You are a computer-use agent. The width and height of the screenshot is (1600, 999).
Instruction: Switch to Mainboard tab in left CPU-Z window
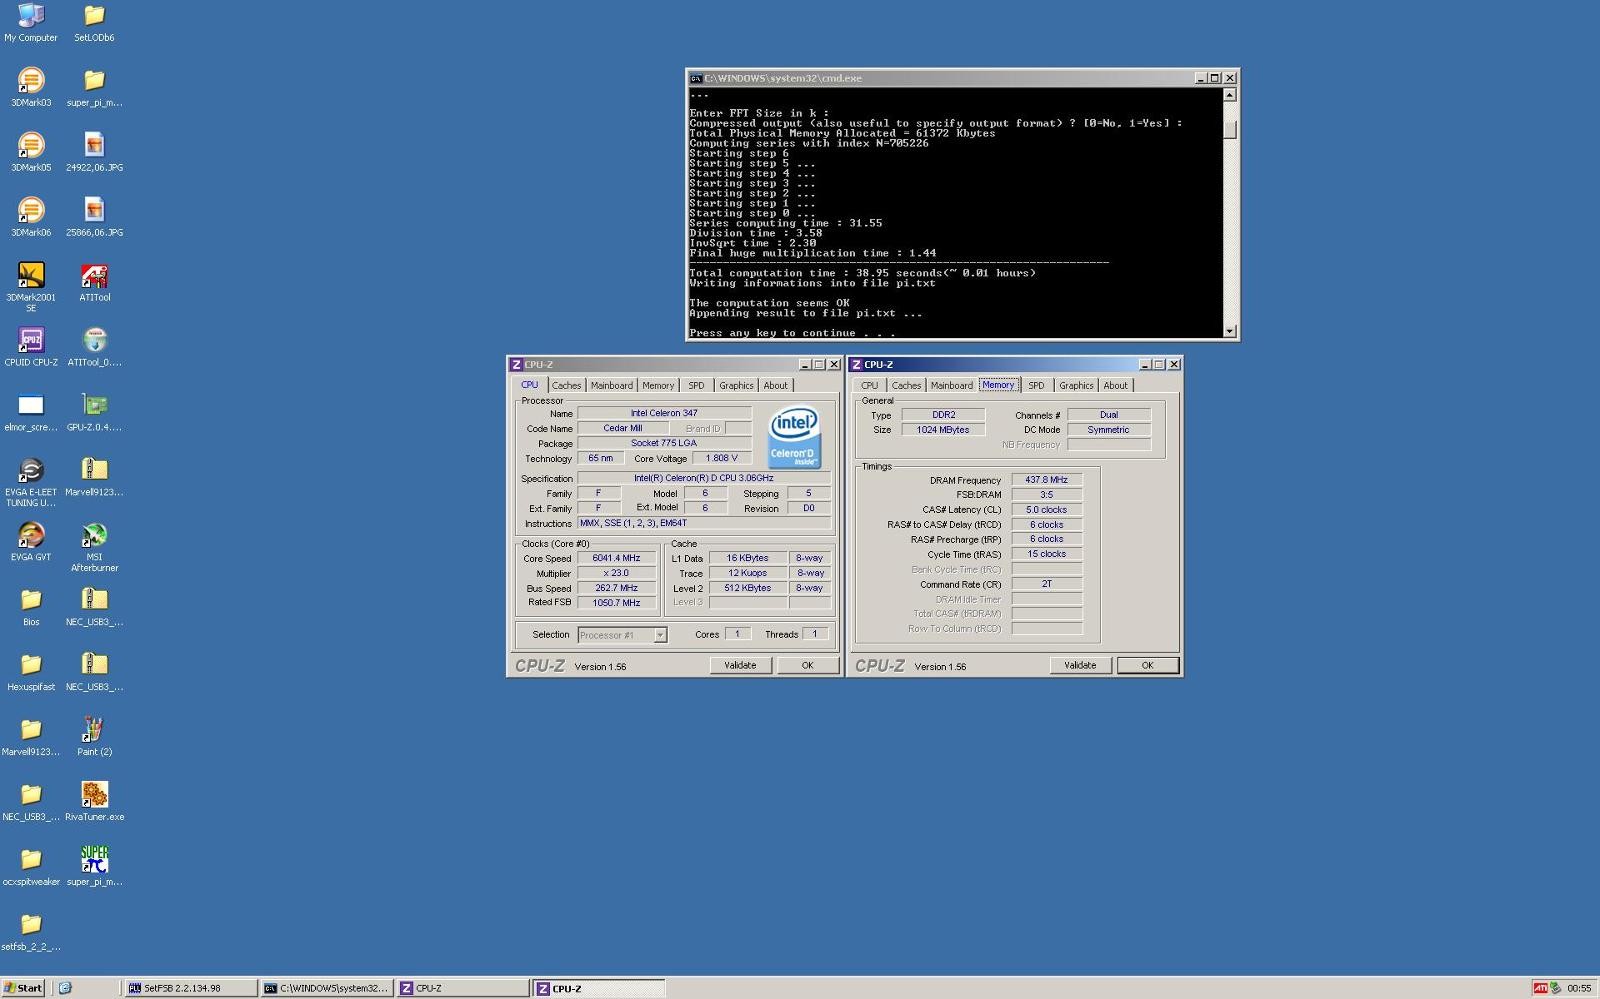click(611, 385)
